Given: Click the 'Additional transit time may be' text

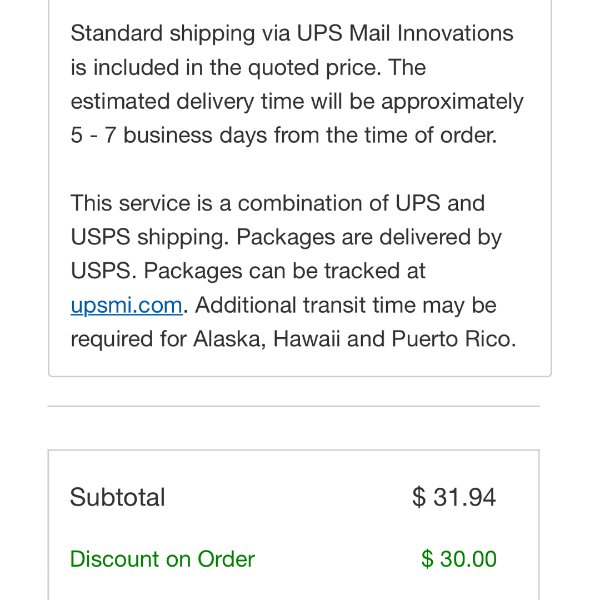Looking at the screenshot, I should 346,305.
